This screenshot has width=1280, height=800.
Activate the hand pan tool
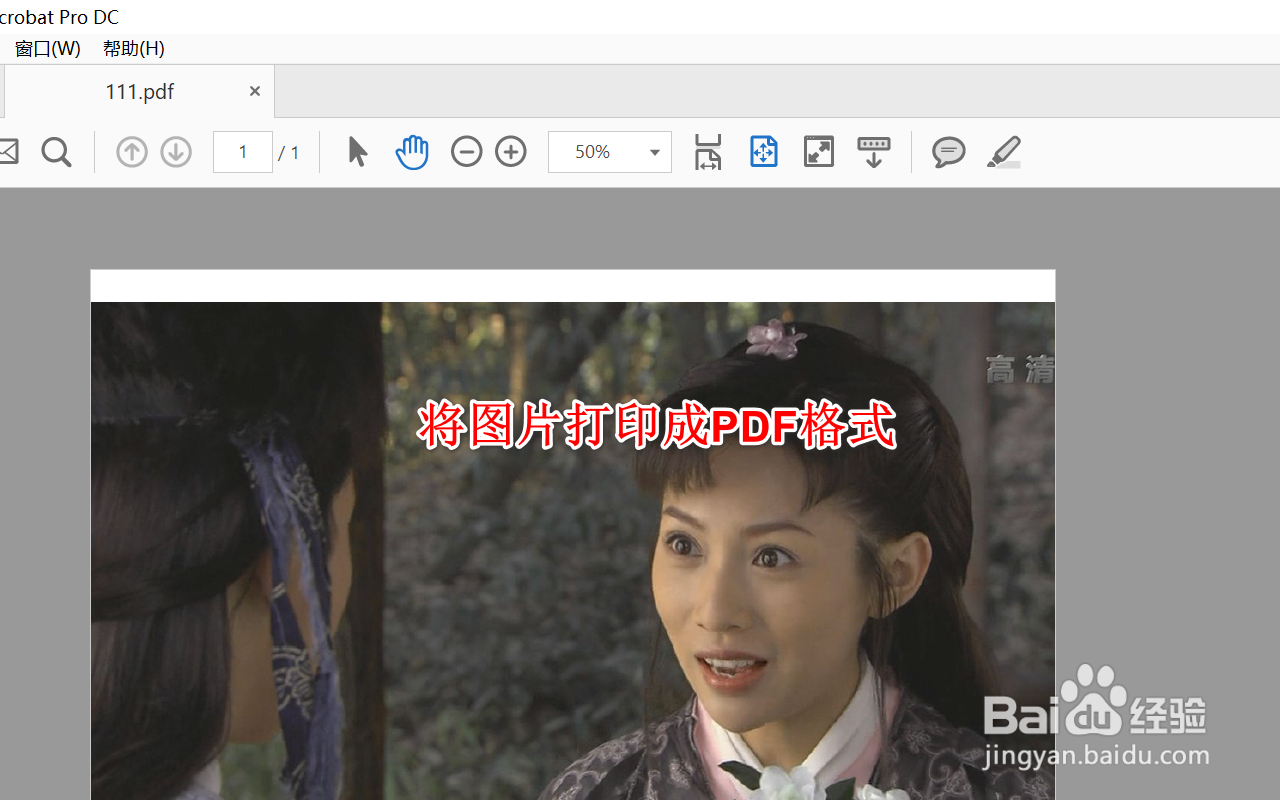click(x=411, y=152)
